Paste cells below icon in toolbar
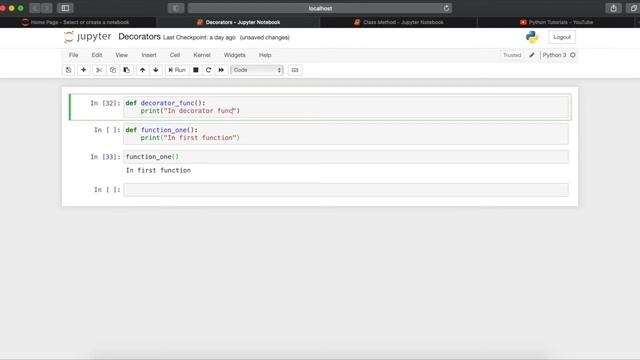 pyautogui.click(x=127, y=70)
